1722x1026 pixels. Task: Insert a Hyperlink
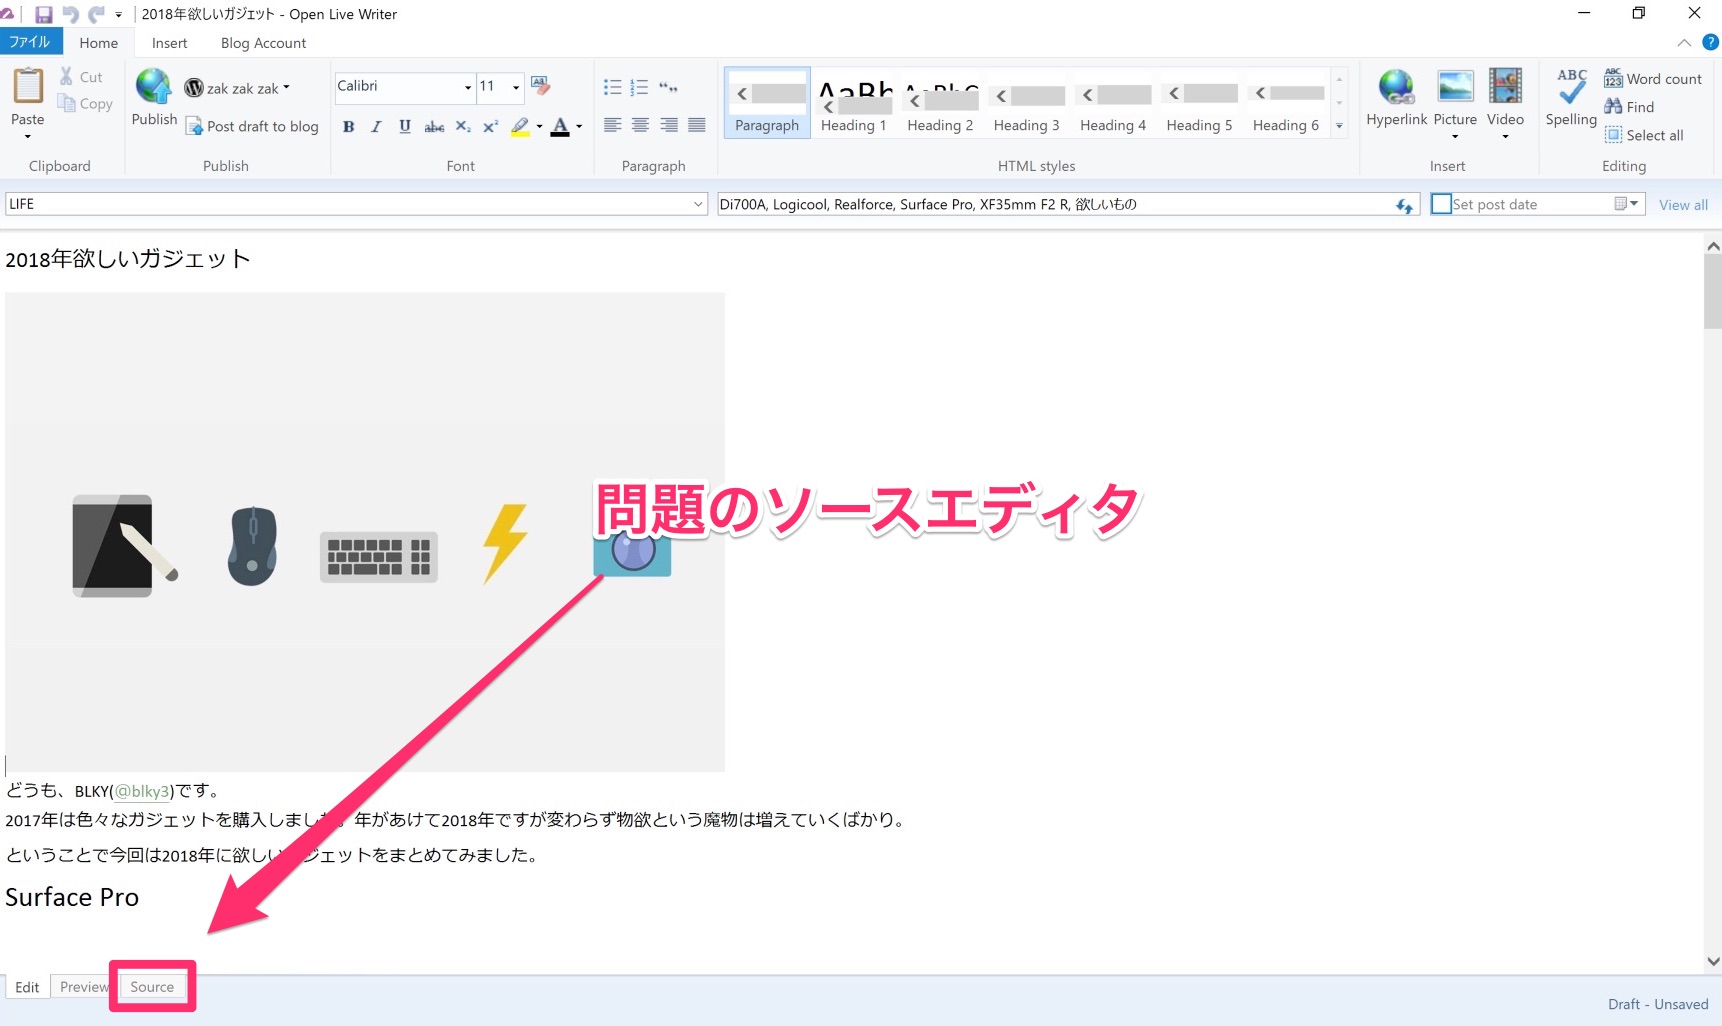1397,97
